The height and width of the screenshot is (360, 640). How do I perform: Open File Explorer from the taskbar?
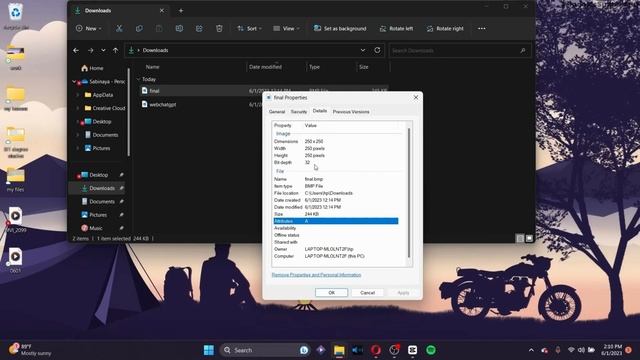pyautogui.click(x=339, y=350)
